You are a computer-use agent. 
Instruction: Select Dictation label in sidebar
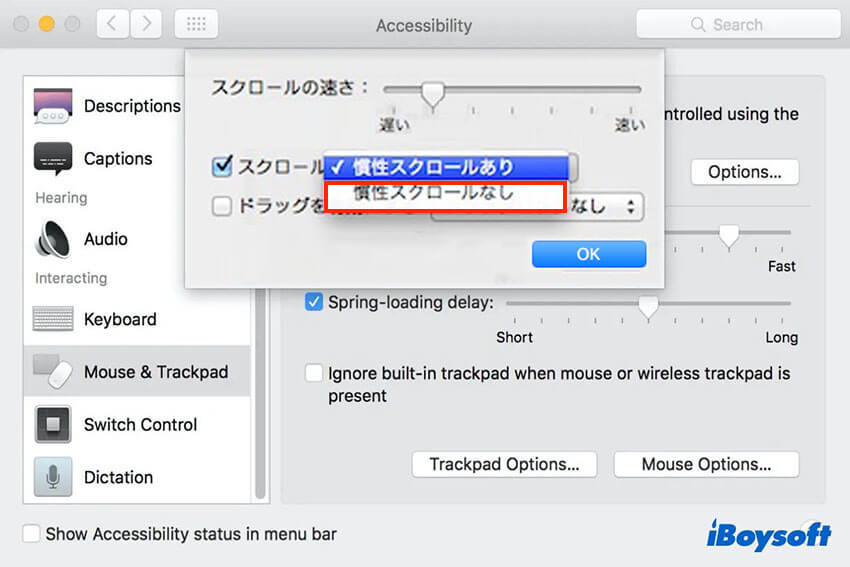coord(118,477)
